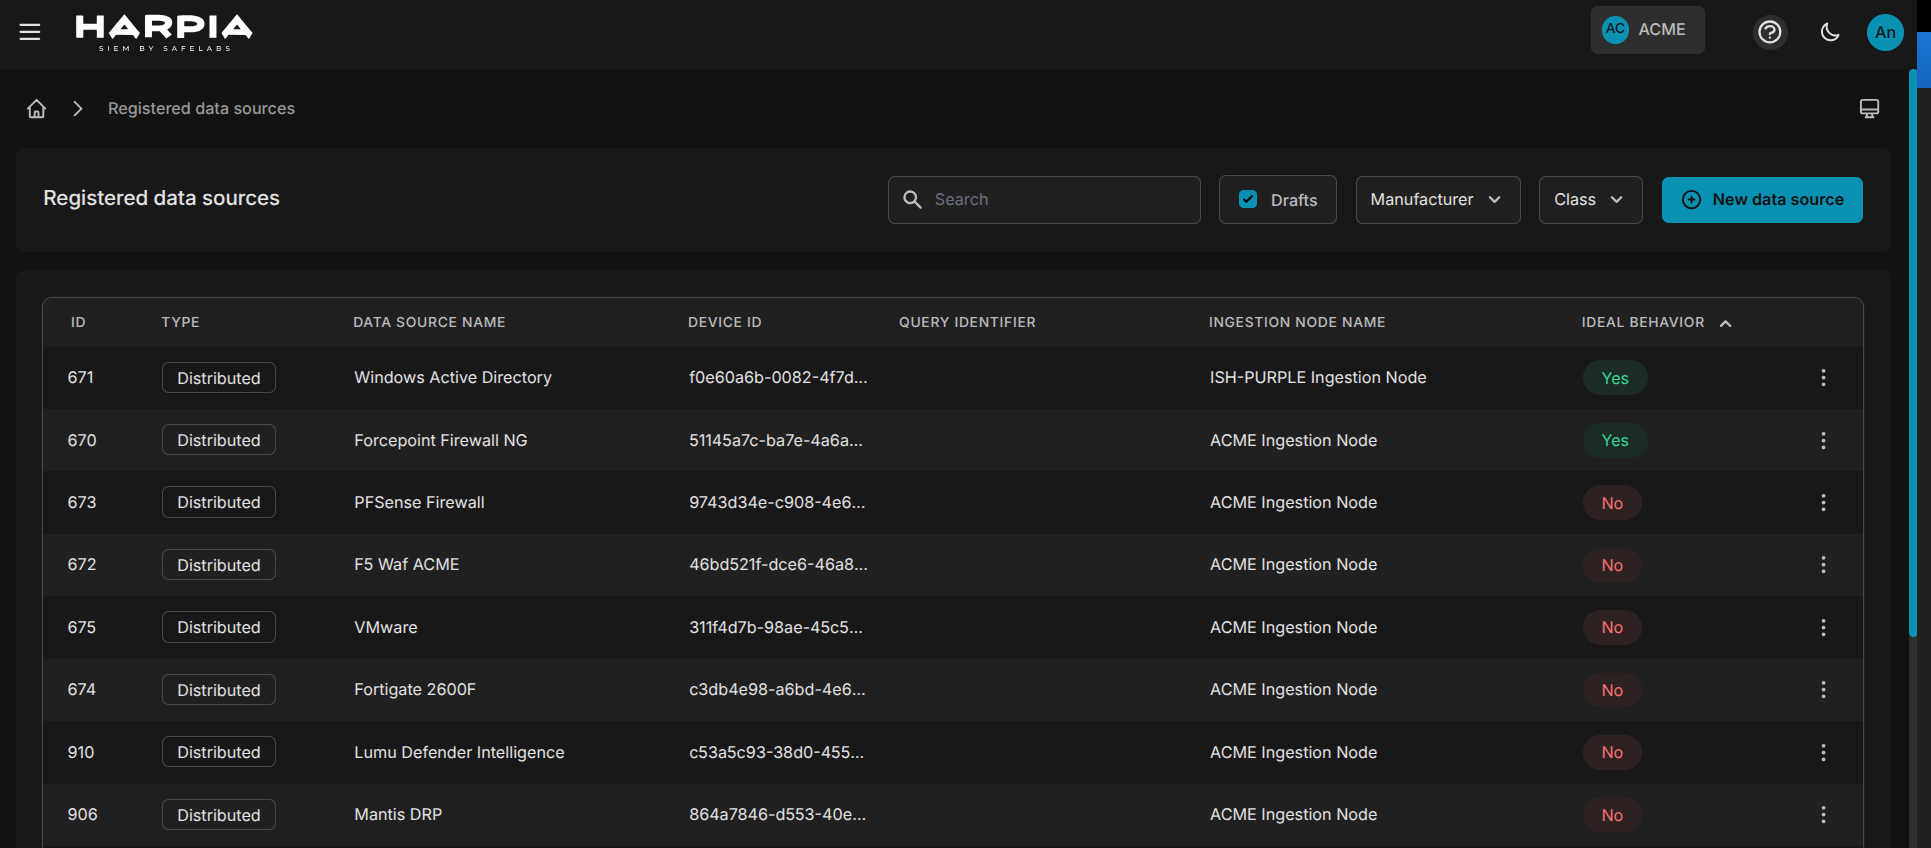
Task: Sort by Query Identifier header
Action: click(x=967, y=322)
